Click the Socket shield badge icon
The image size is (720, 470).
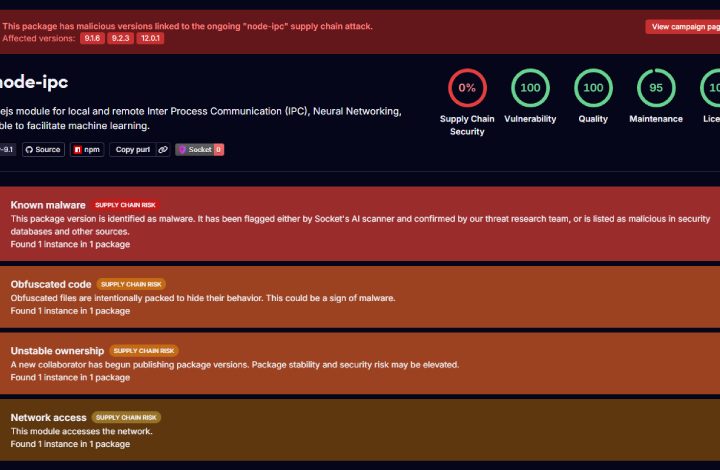tap(182, 150)
